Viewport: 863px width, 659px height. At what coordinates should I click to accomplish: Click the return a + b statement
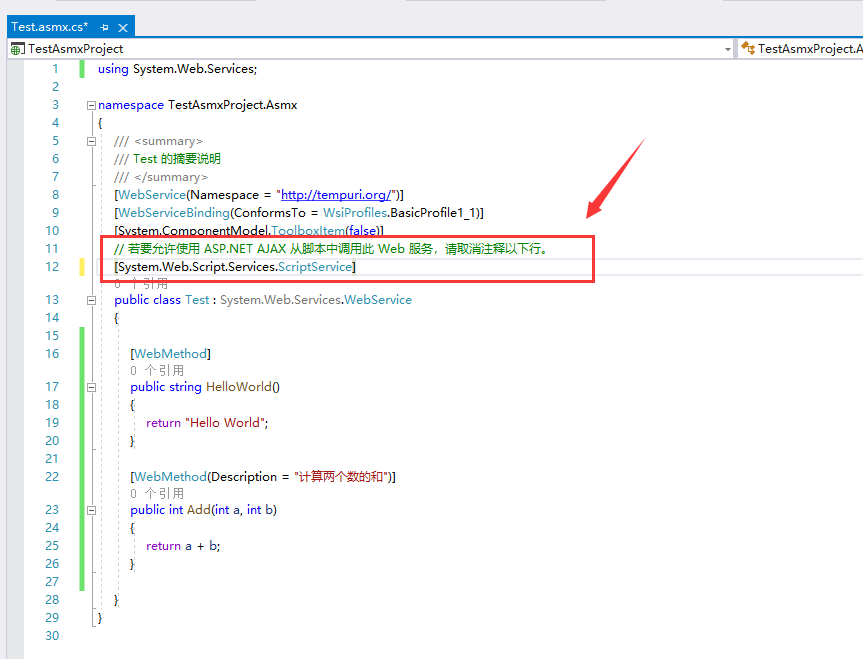183,546
